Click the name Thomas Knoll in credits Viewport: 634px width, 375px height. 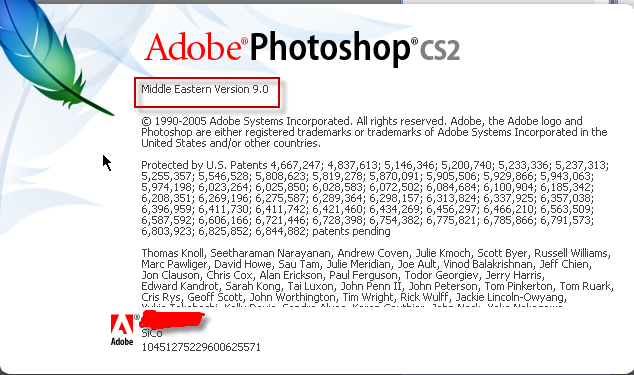coord(174,253)
